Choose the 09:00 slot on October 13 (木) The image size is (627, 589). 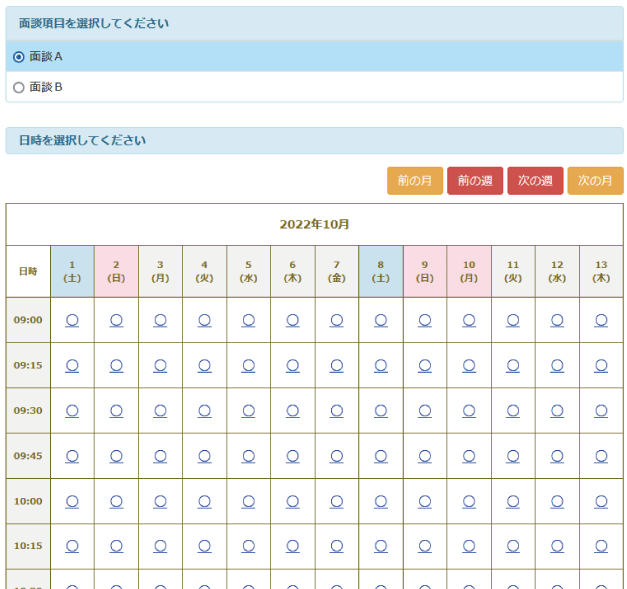(x=601, y=320)
